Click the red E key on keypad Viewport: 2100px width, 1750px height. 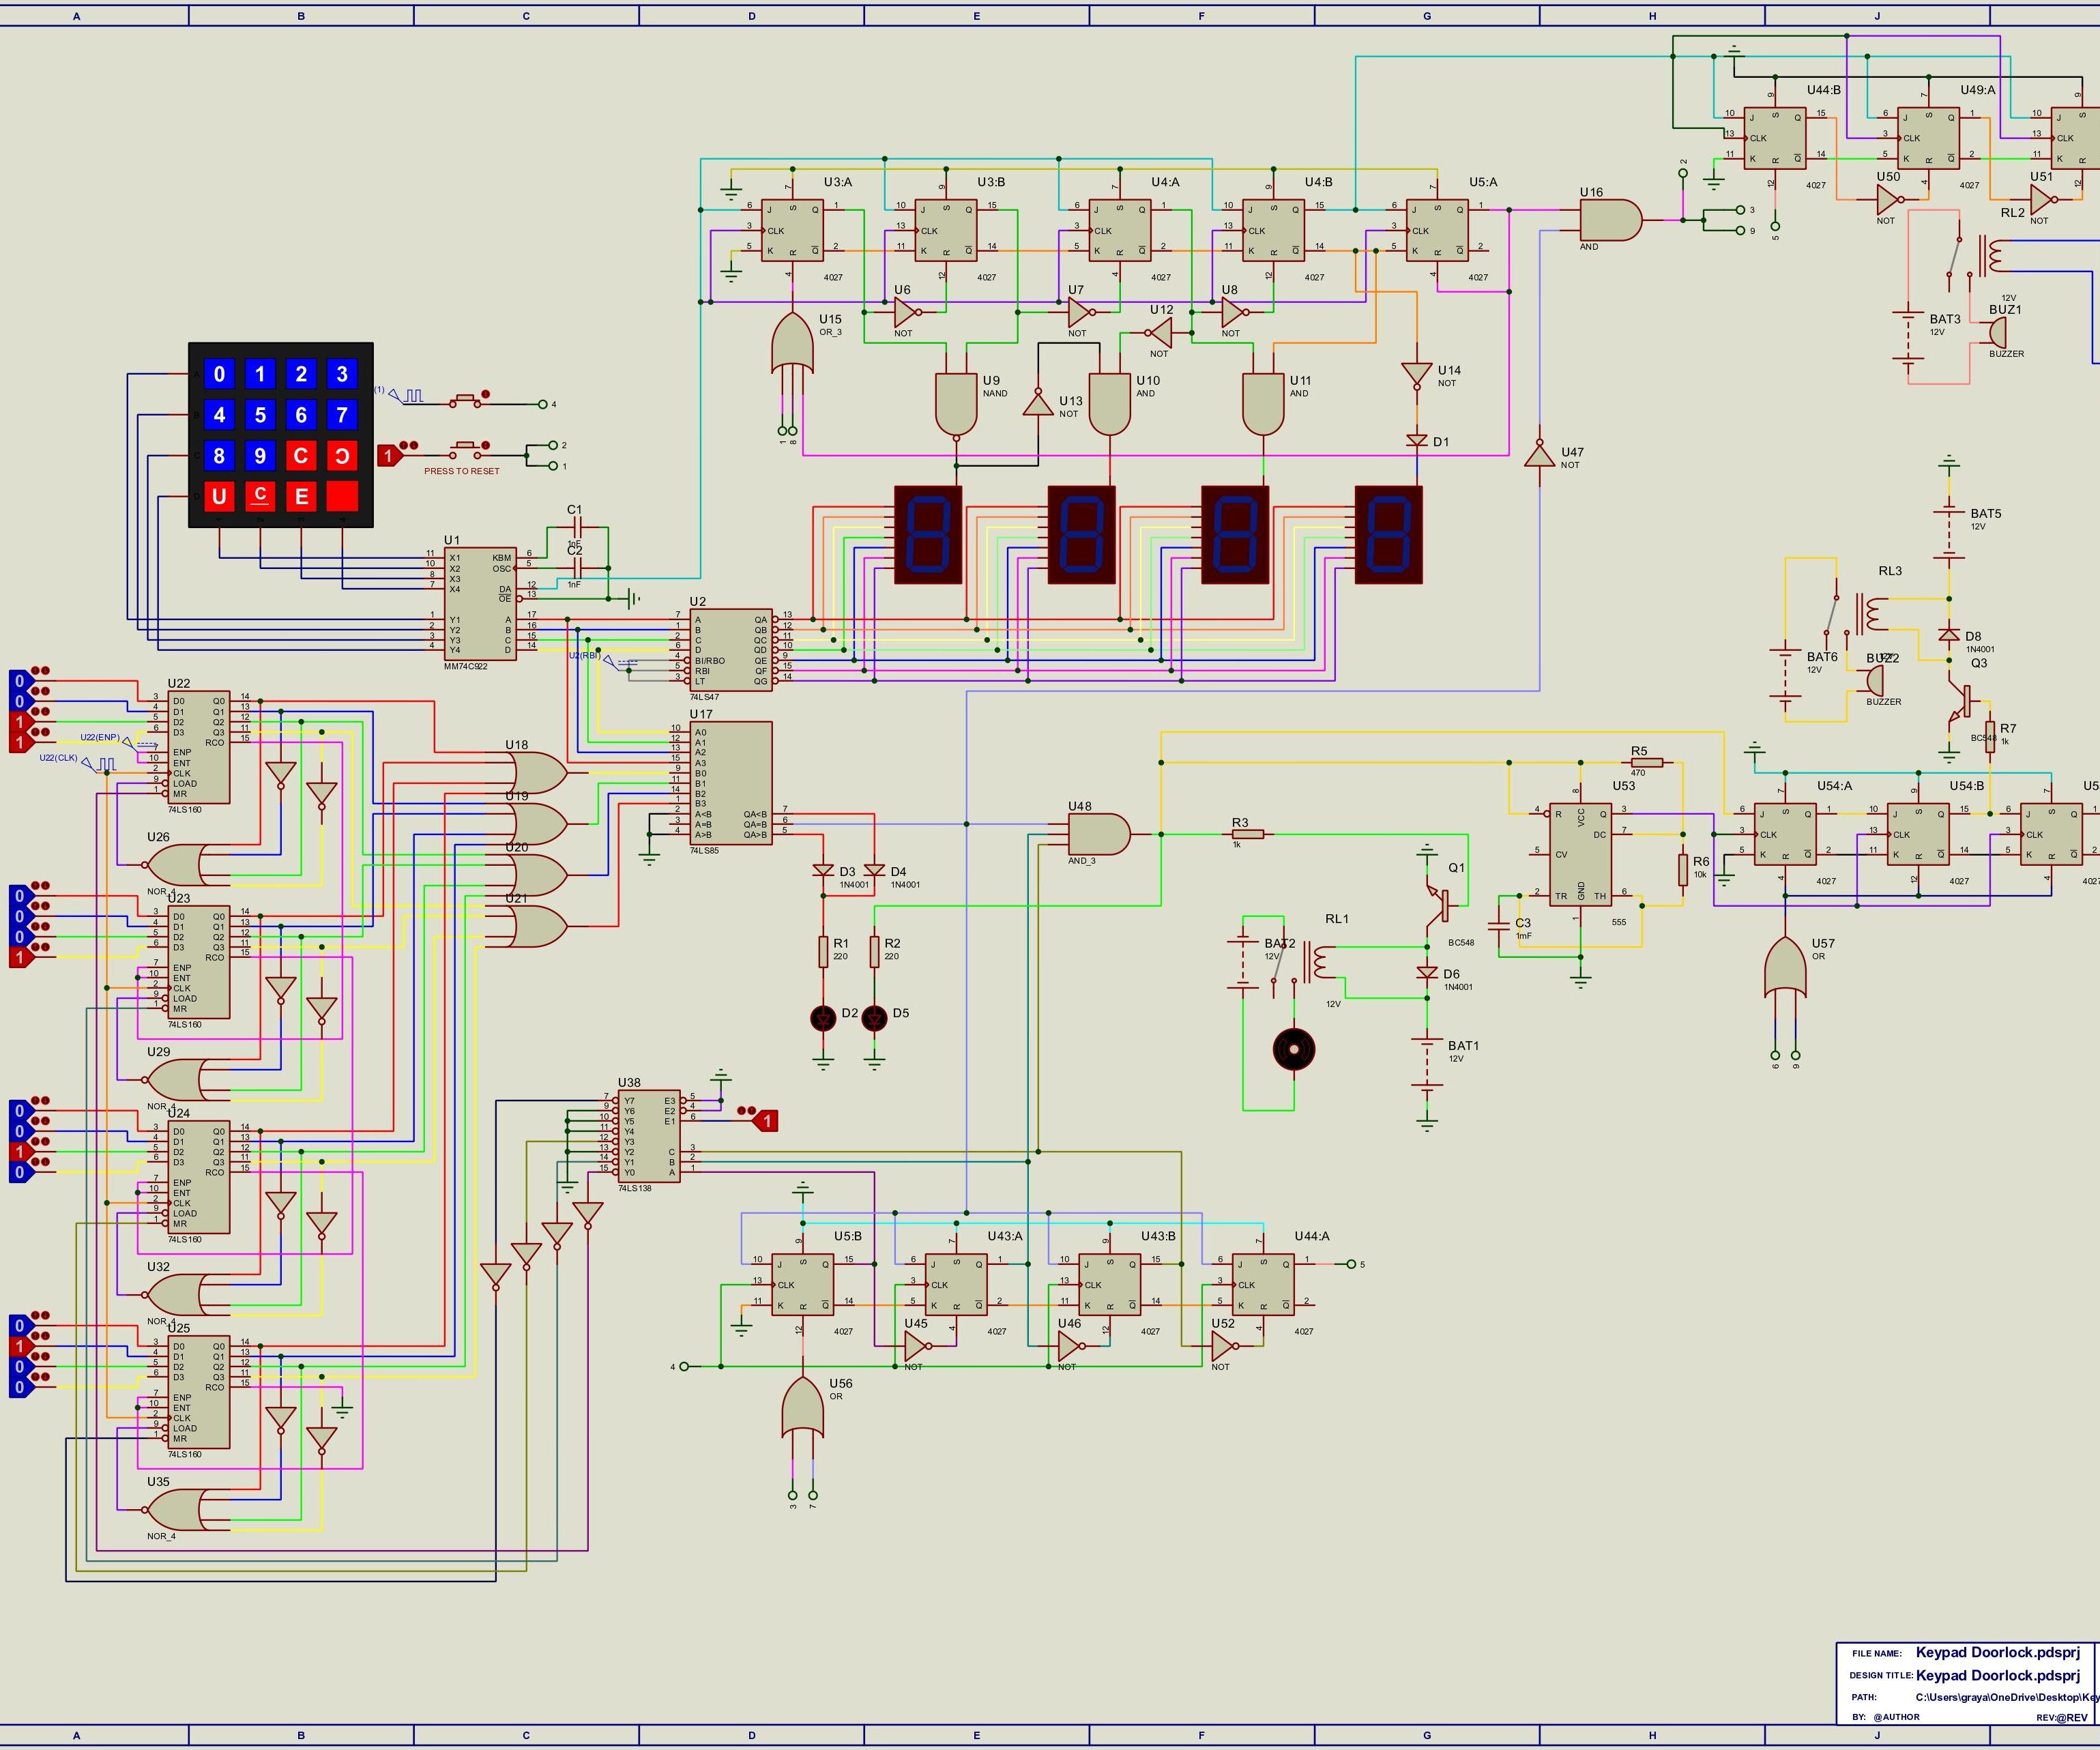coord(301,497)
